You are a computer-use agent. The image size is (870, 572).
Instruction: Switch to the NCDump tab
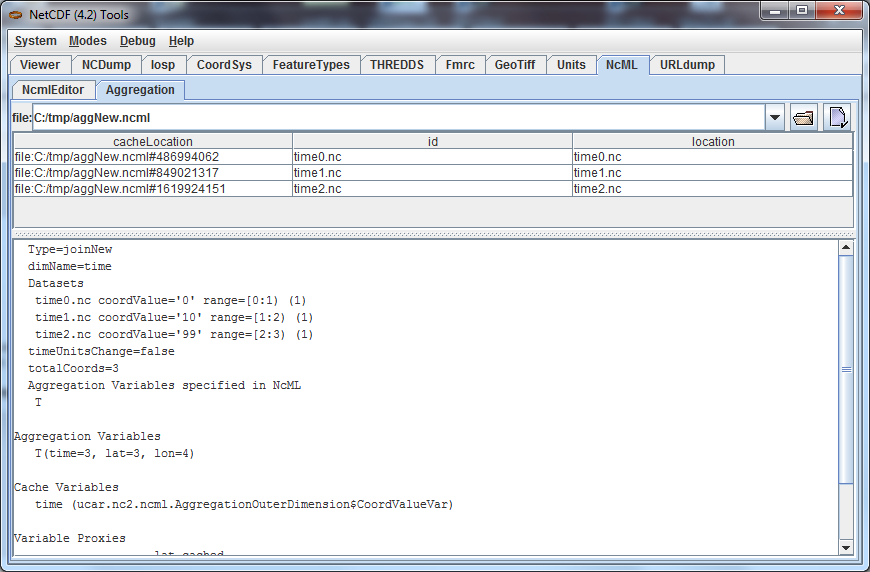click(106, 65)
